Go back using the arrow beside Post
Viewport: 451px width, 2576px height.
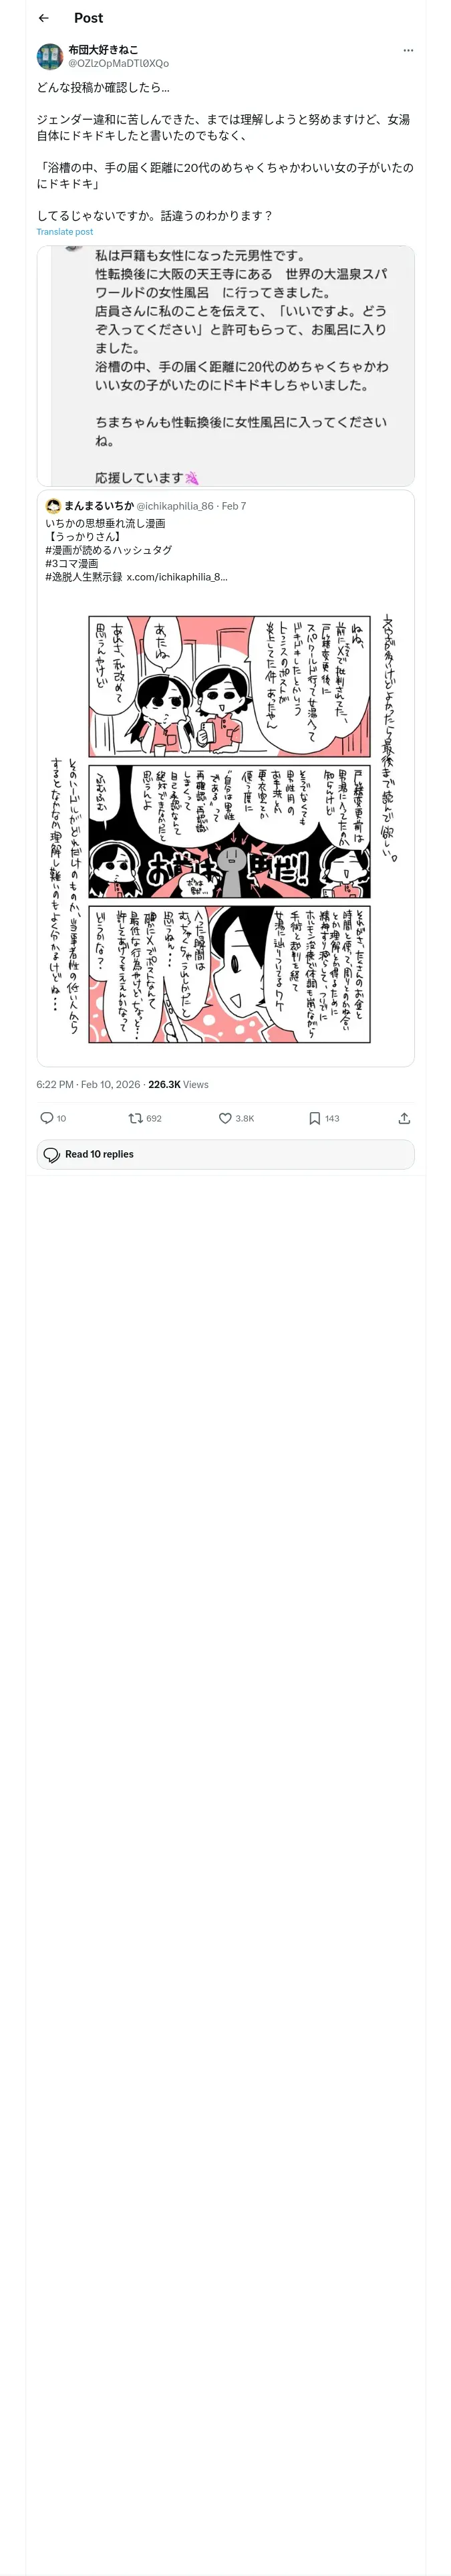click(44, 18)
